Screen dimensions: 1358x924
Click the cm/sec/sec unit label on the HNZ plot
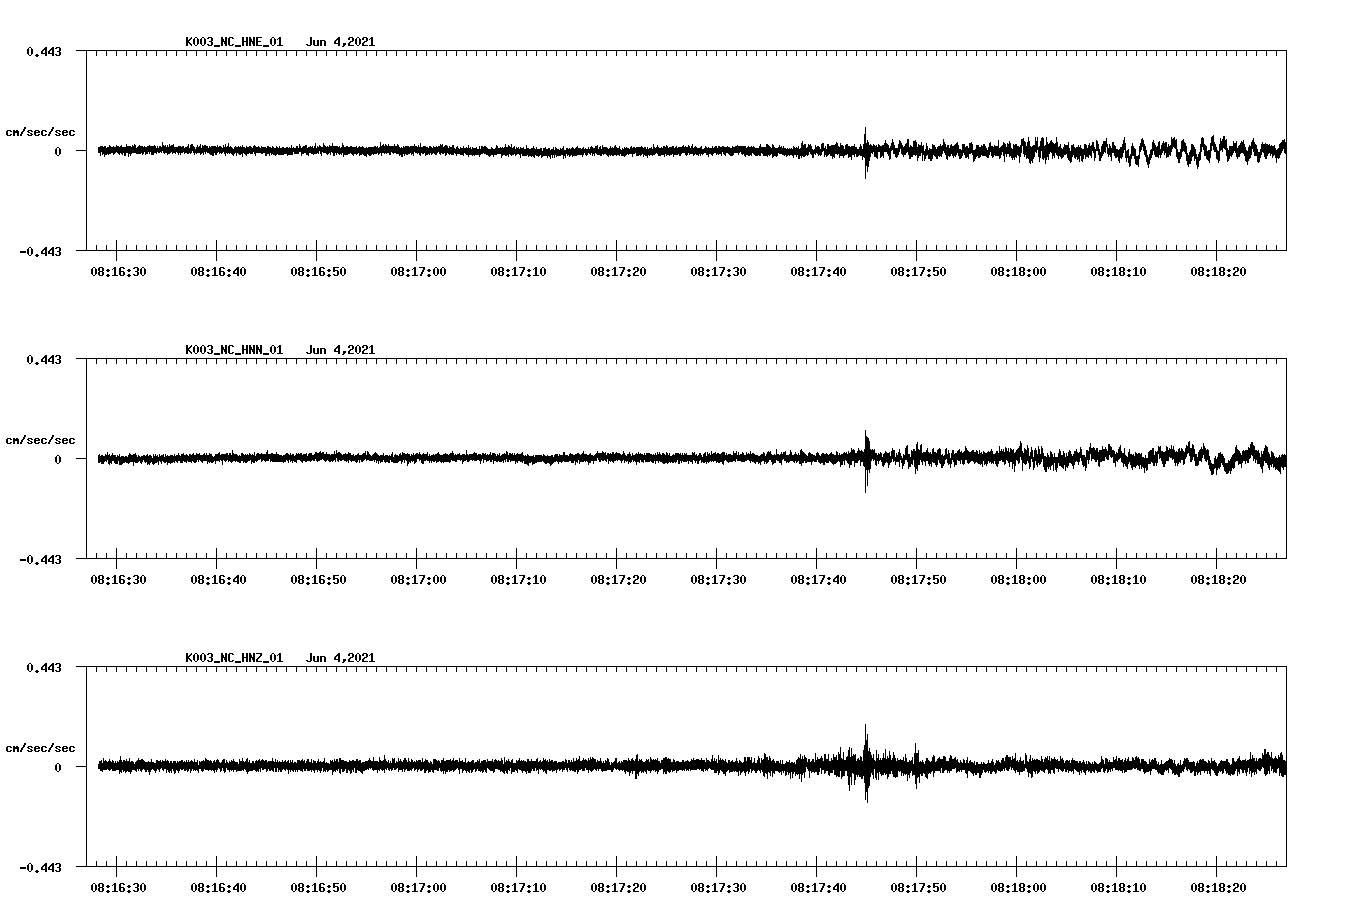click(x=41, y=748)
